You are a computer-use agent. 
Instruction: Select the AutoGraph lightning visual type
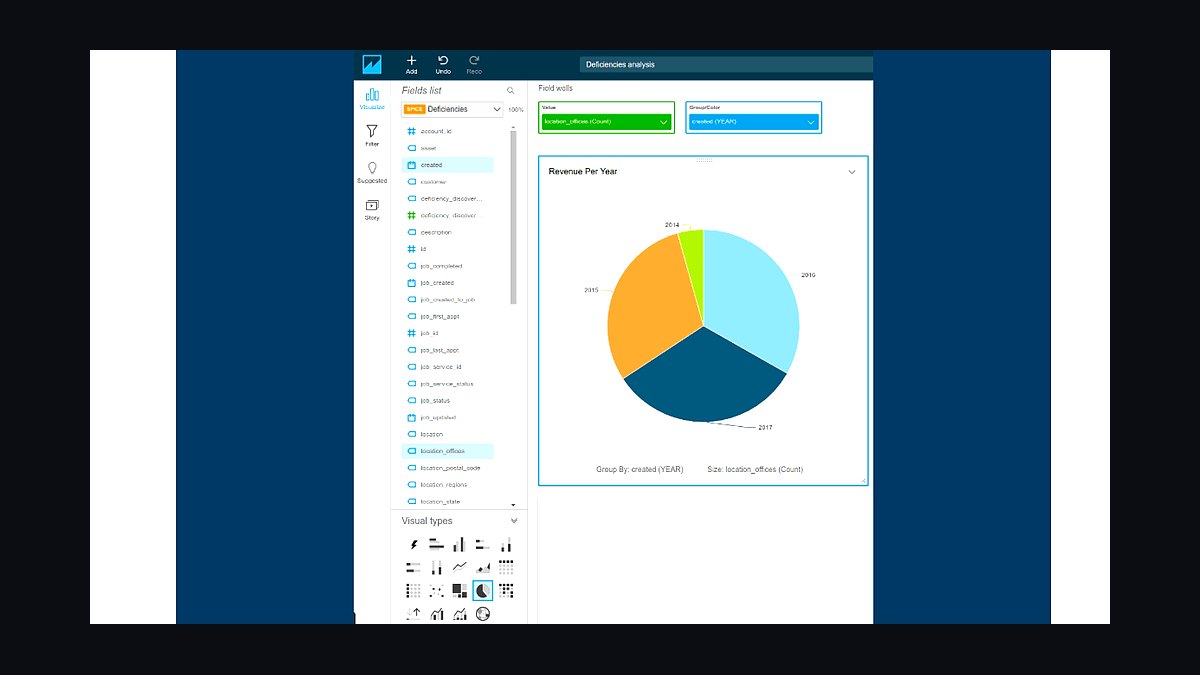click(x=413, y=545)
